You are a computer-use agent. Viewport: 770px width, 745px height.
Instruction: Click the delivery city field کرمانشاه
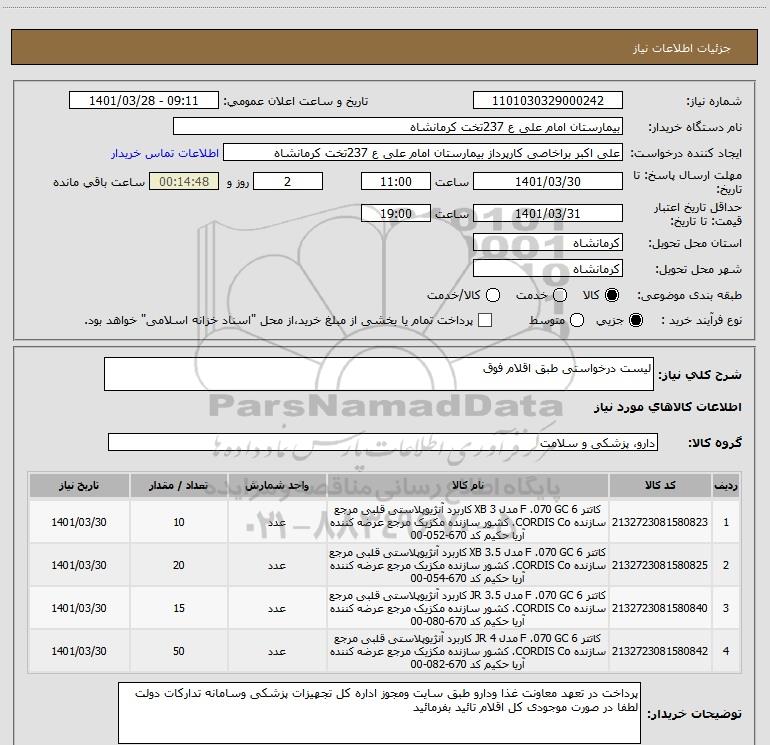pos(548,269)
